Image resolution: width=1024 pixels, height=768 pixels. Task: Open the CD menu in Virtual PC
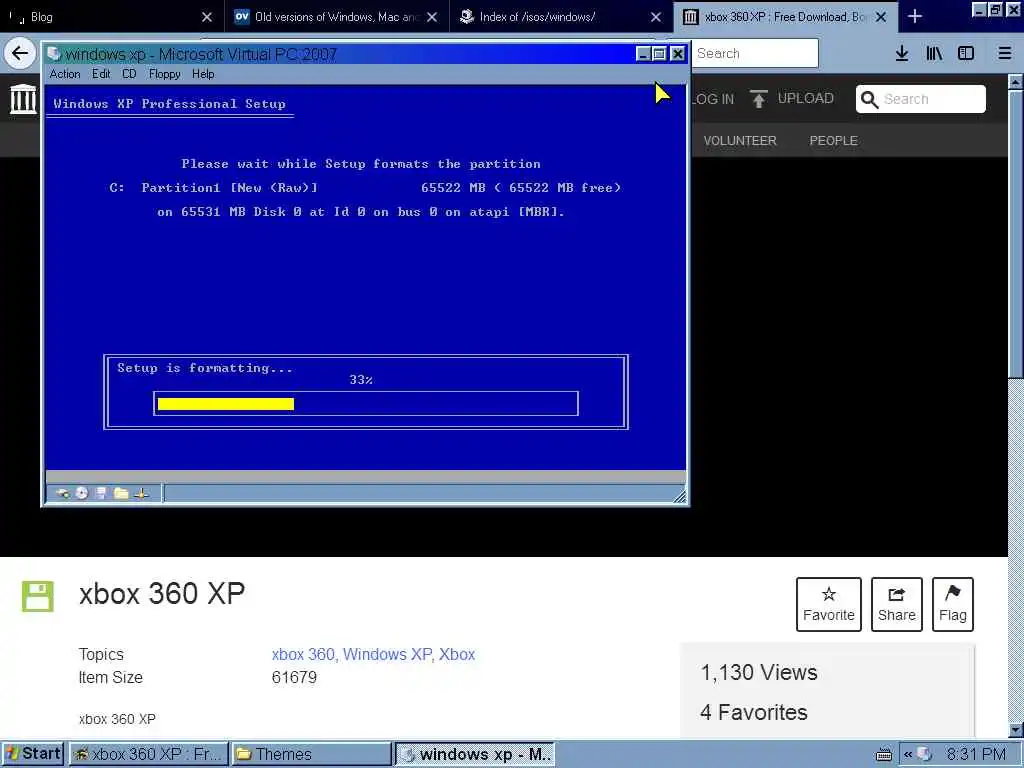tap(129, 74)
